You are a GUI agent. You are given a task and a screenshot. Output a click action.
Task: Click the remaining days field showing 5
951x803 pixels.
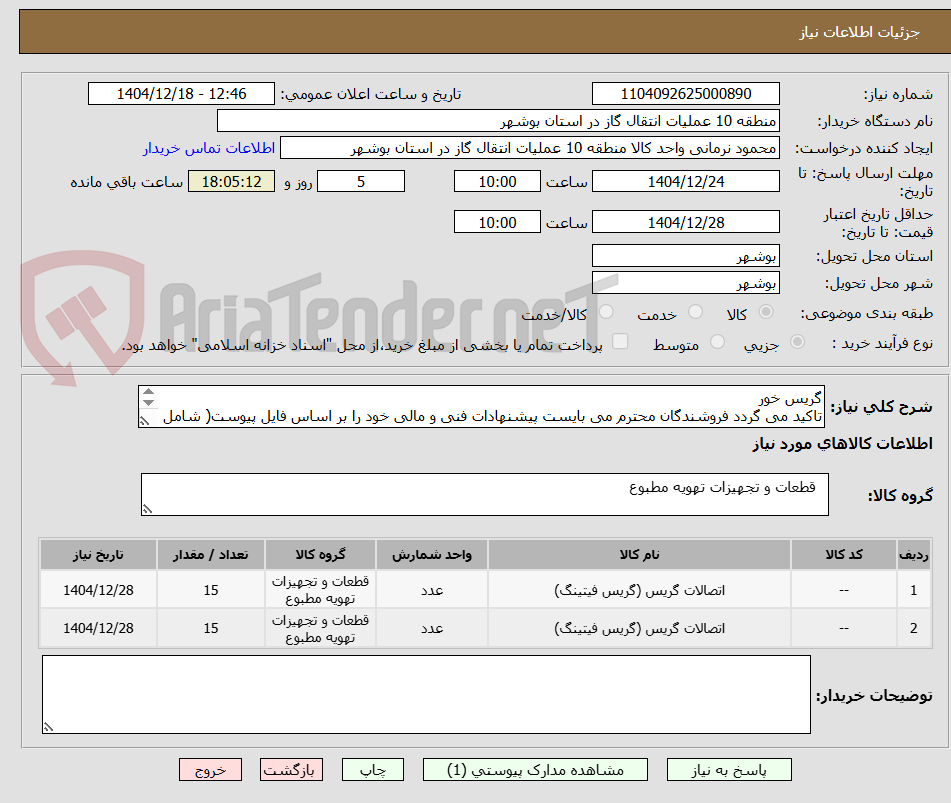361,181
